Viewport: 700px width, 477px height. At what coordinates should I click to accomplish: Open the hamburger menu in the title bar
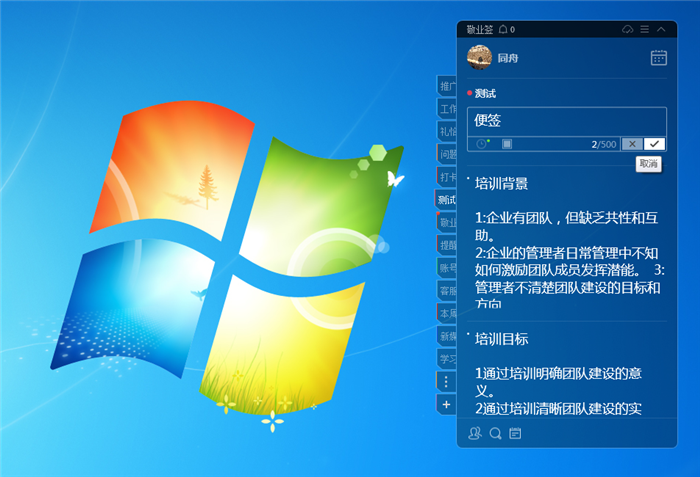click(x=645, y=29)
